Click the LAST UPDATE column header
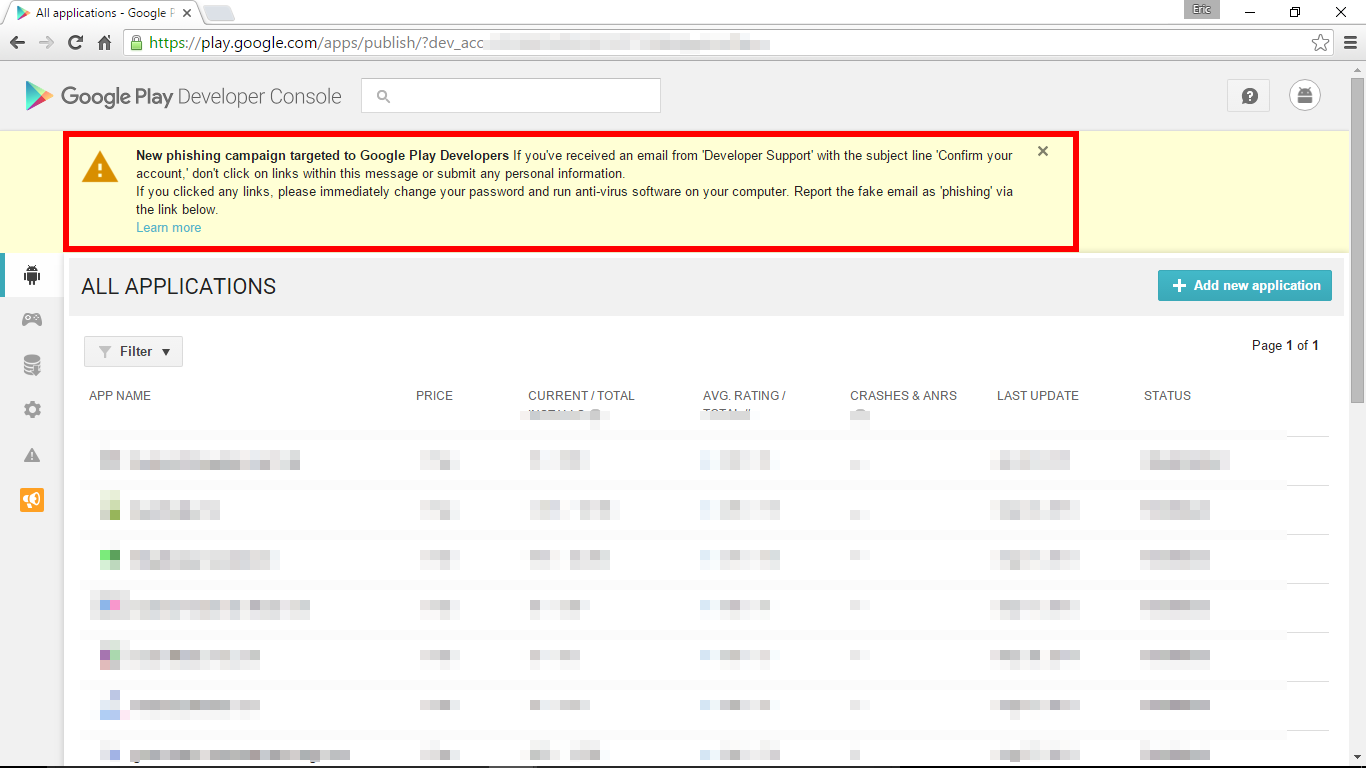Viewport: 1366px width, 768px height. (1038, 396)
